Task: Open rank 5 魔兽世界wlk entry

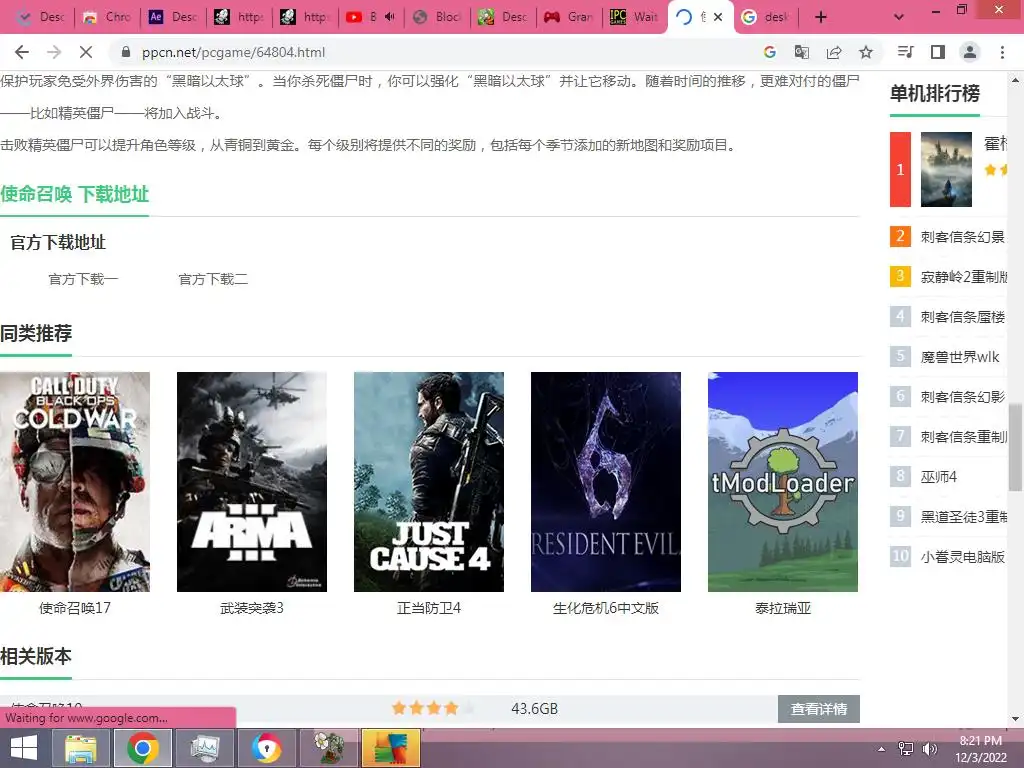Action: pyautogui.click(x=960, y=357)
